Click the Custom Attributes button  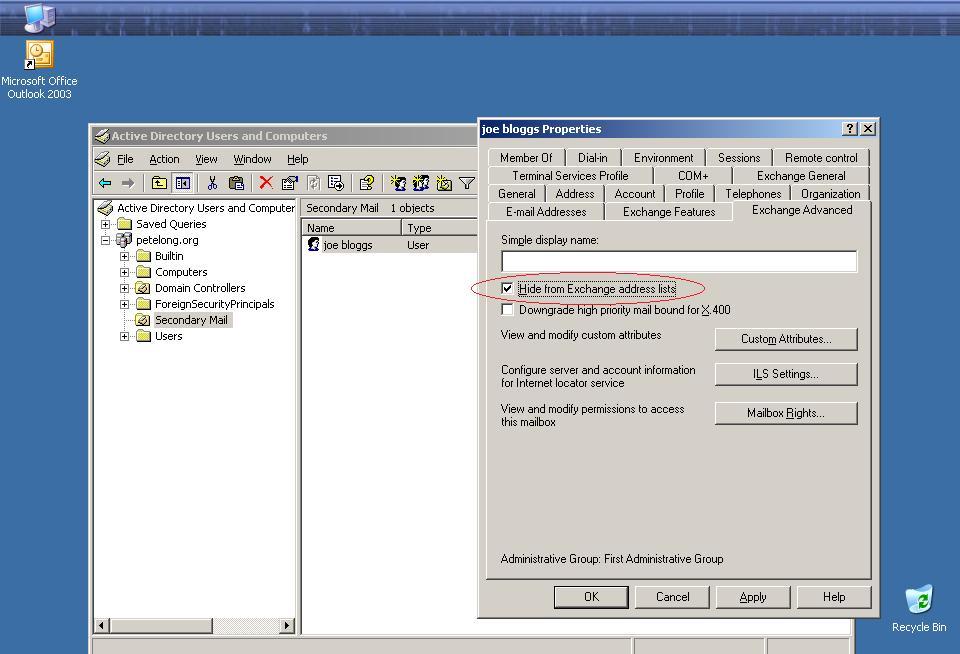tap(786, 339)
